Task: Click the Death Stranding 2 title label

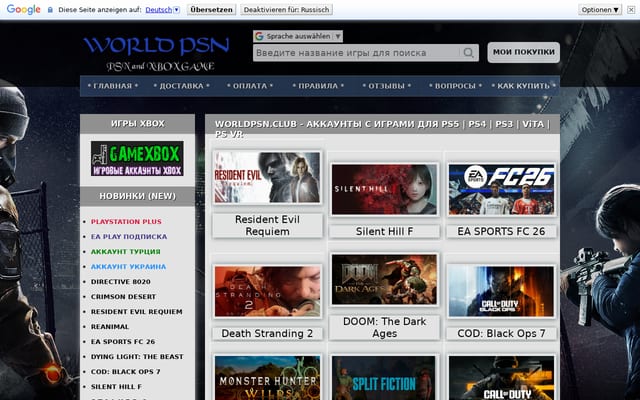Action: 267,333
